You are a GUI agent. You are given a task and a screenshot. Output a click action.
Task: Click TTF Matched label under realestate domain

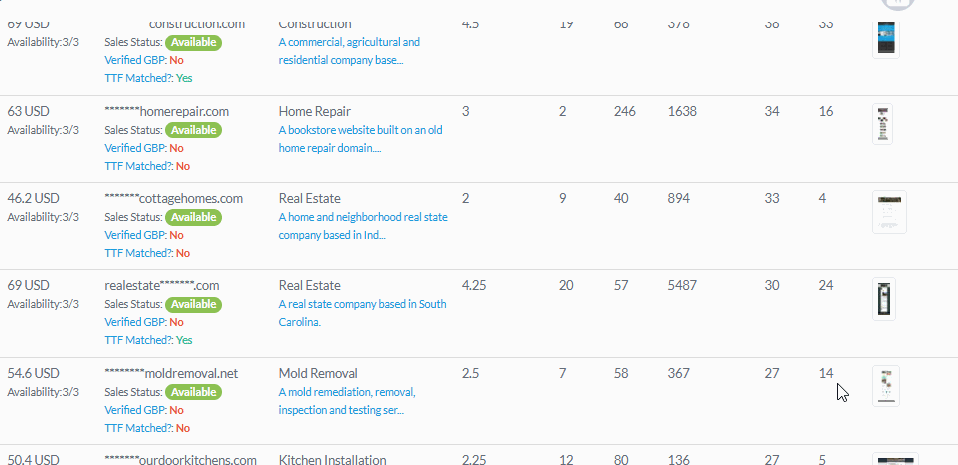point(139,340)
